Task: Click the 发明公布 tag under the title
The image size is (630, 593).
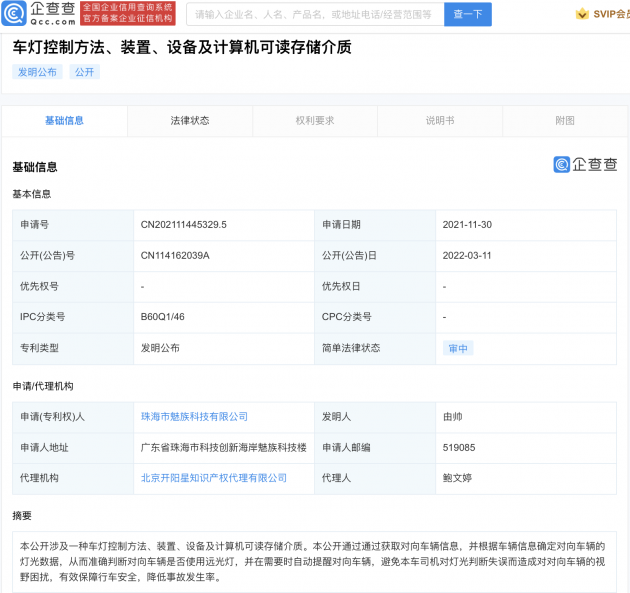Action: pos(37,72)
